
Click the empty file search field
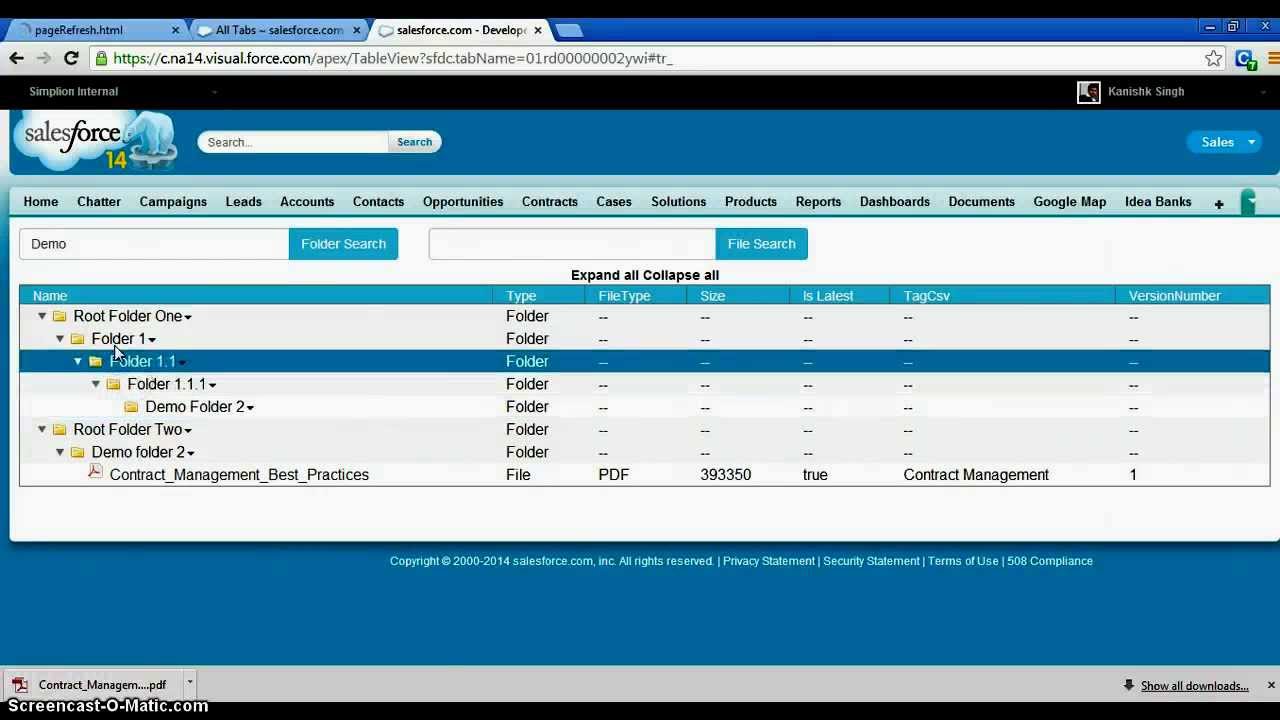click(572, 244)
